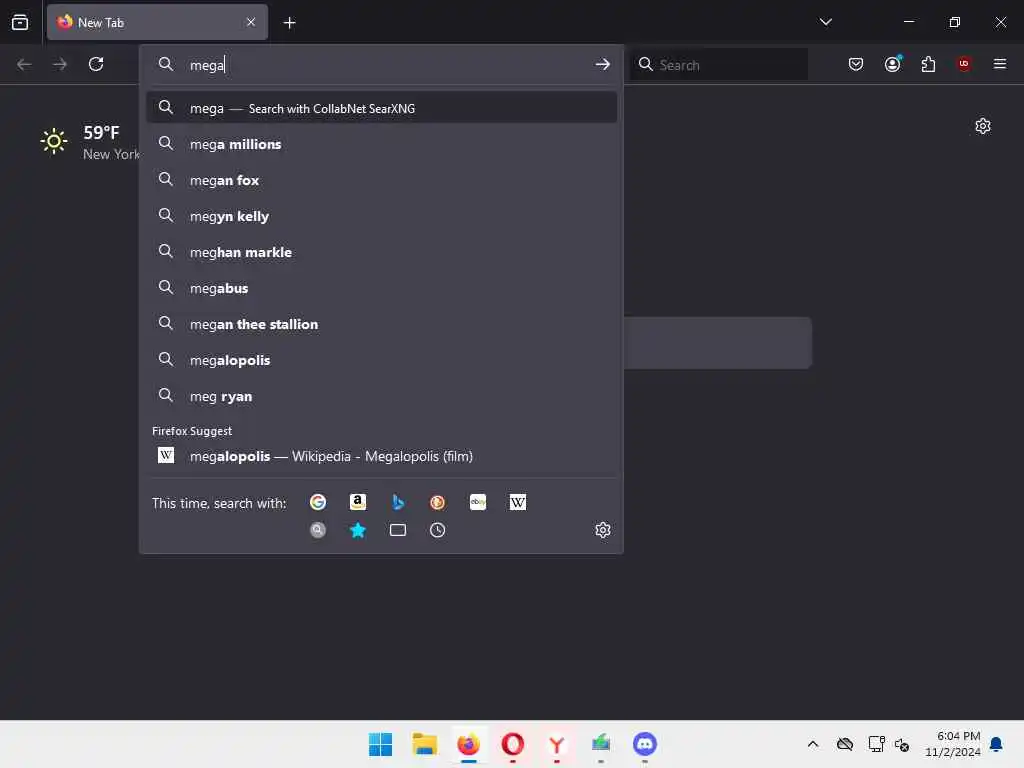The width and height of the screenshot is (1024, 768).
Task: Search history via the clock icon
Action: (x=438, y=530)
